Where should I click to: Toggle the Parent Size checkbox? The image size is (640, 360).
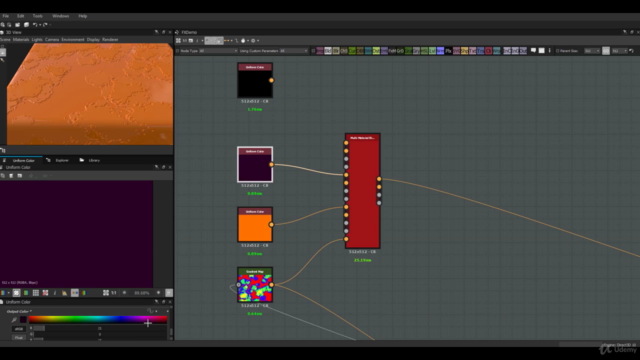coord(558,51)
